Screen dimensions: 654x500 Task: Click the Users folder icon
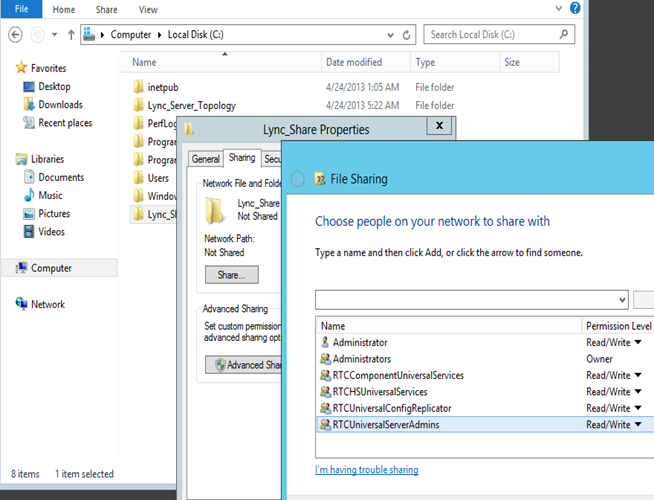point(138,178)
